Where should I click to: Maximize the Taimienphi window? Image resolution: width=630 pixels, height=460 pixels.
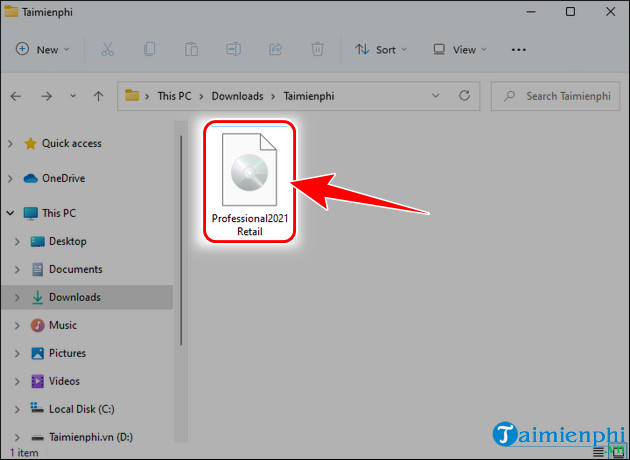point(570,12)
